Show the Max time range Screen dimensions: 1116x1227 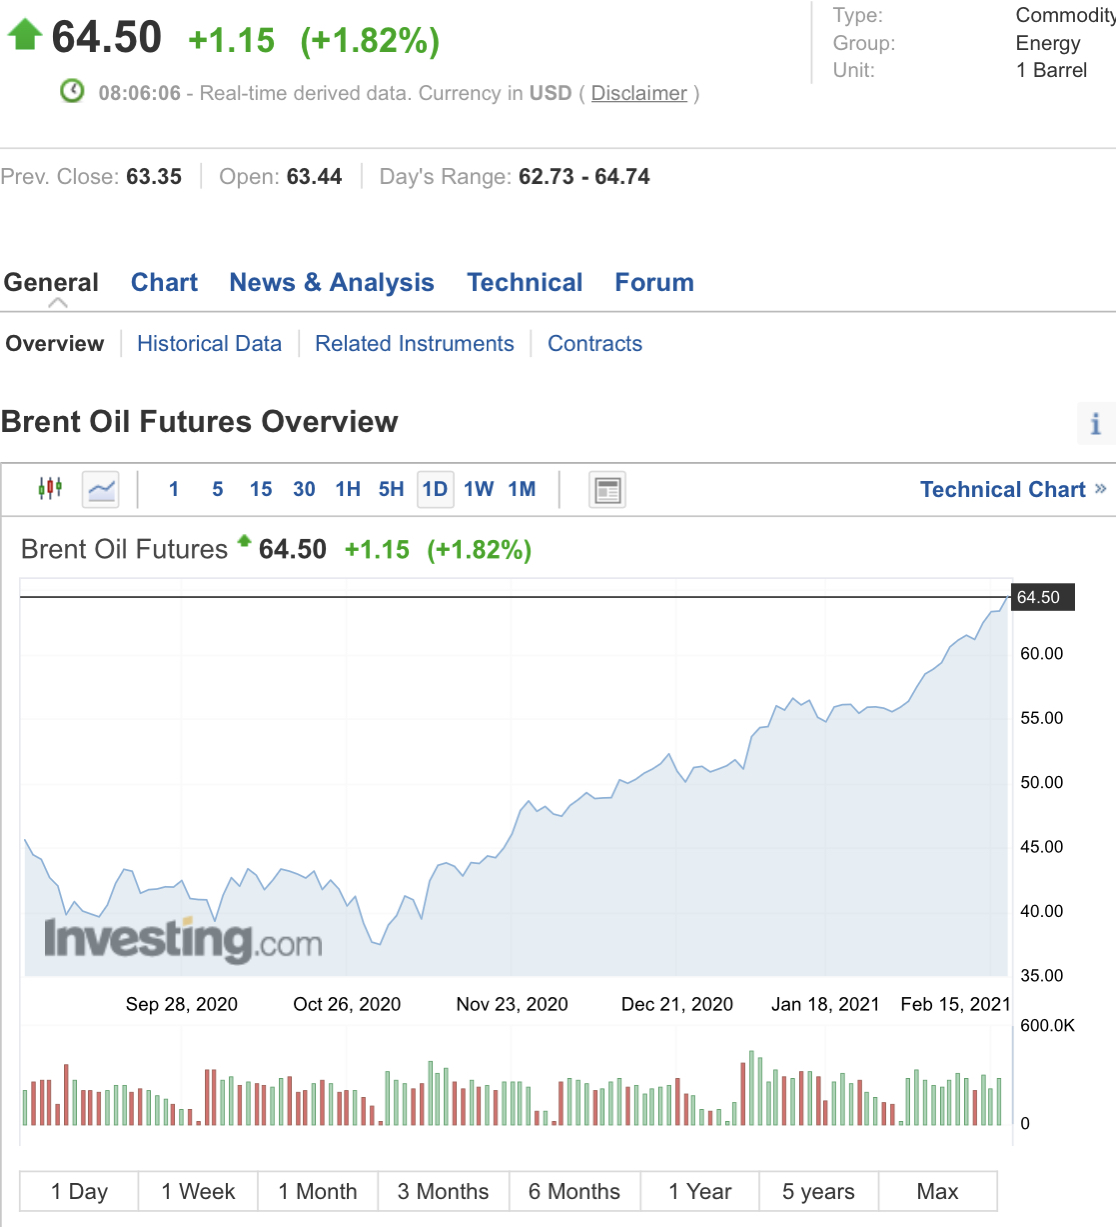[x=937, y=1192]
